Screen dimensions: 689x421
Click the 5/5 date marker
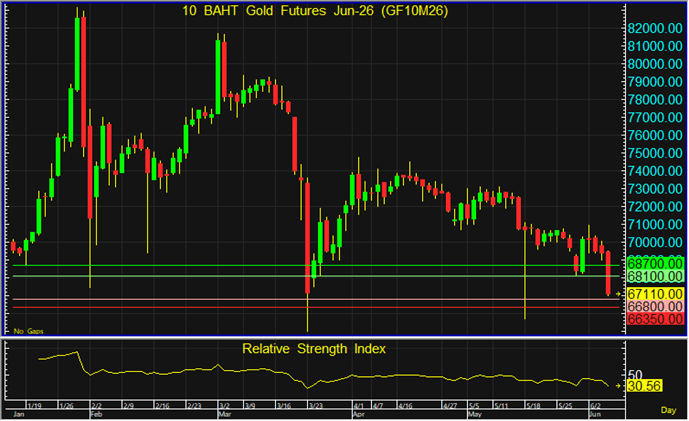[474, 406]
